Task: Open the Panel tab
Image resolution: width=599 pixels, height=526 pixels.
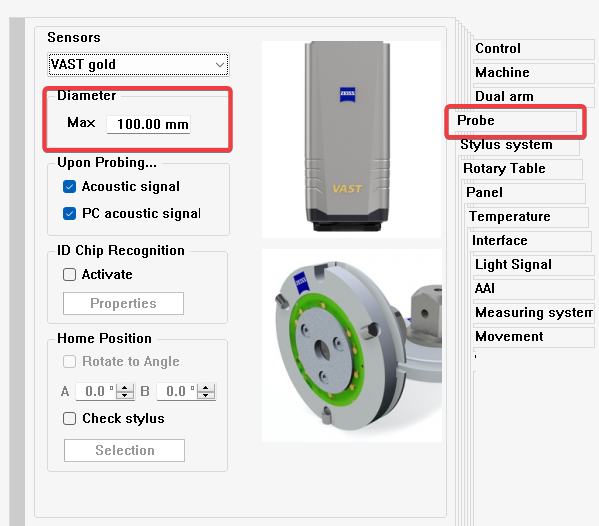Action: pos(526,193)
